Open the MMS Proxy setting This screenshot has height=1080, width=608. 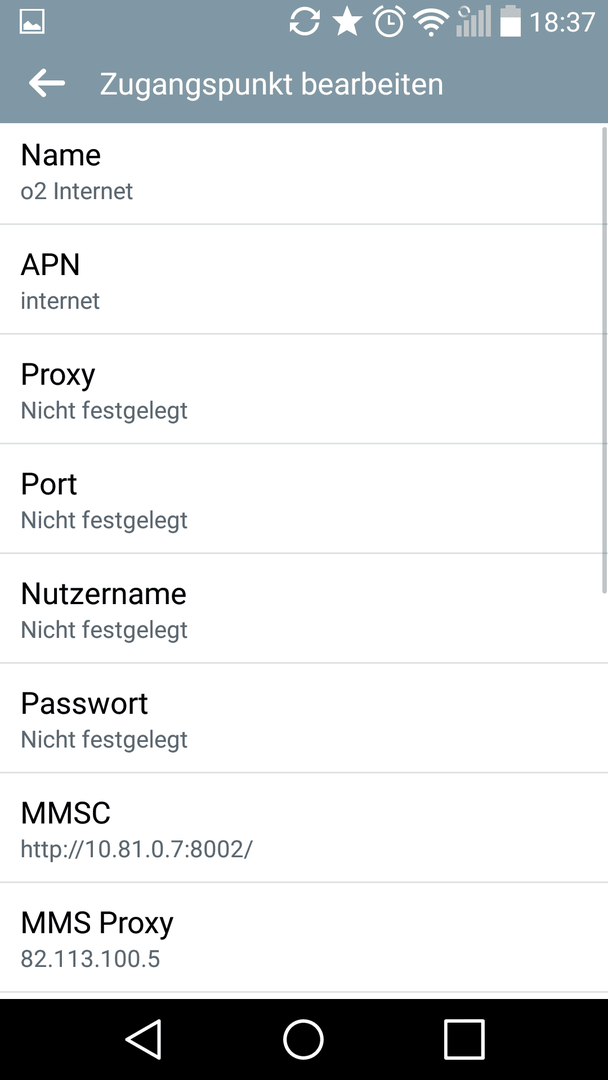coord(301,937)
